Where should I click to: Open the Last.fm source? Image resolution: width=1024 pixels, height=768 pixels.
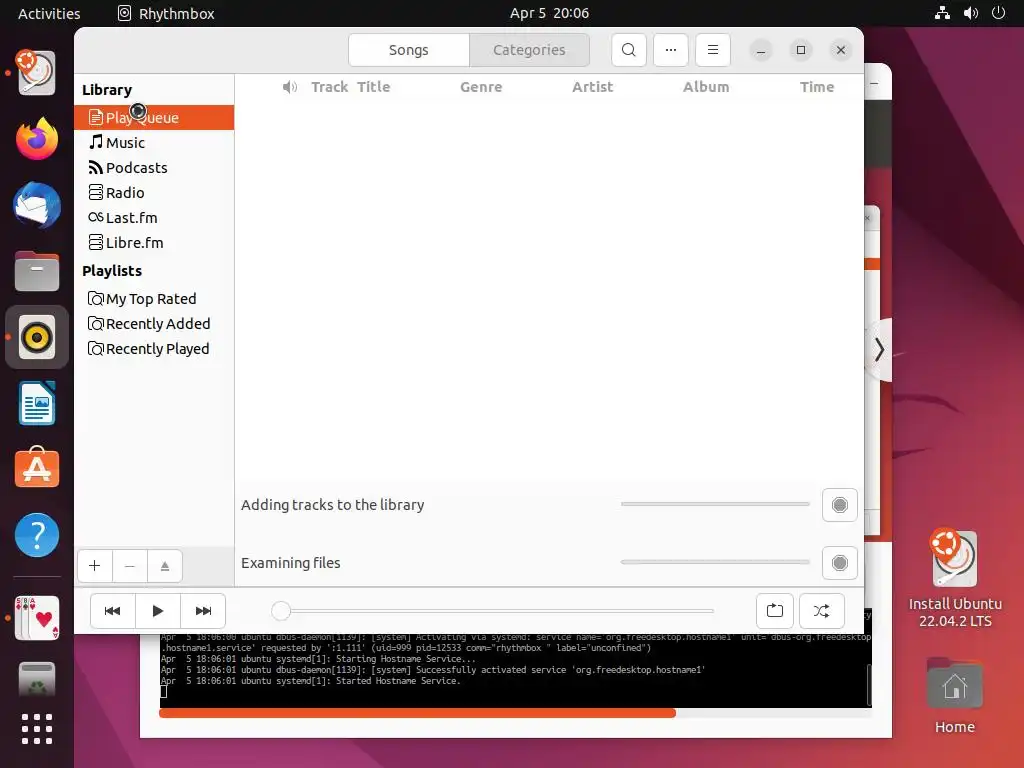click(x=154, y=217)
